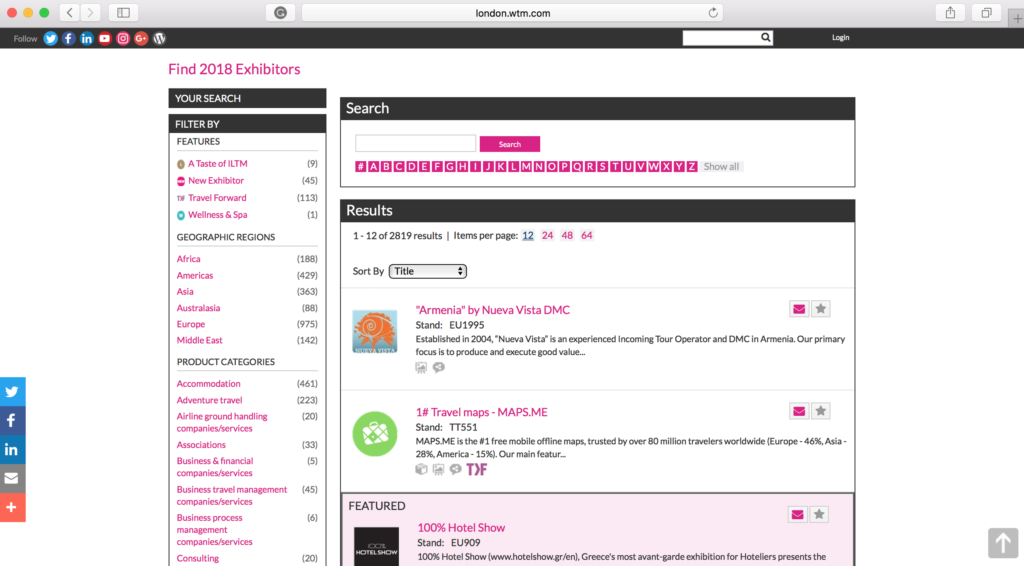
Task: Click the Safari address bar london.wtm.com
Action: point(513,12)
